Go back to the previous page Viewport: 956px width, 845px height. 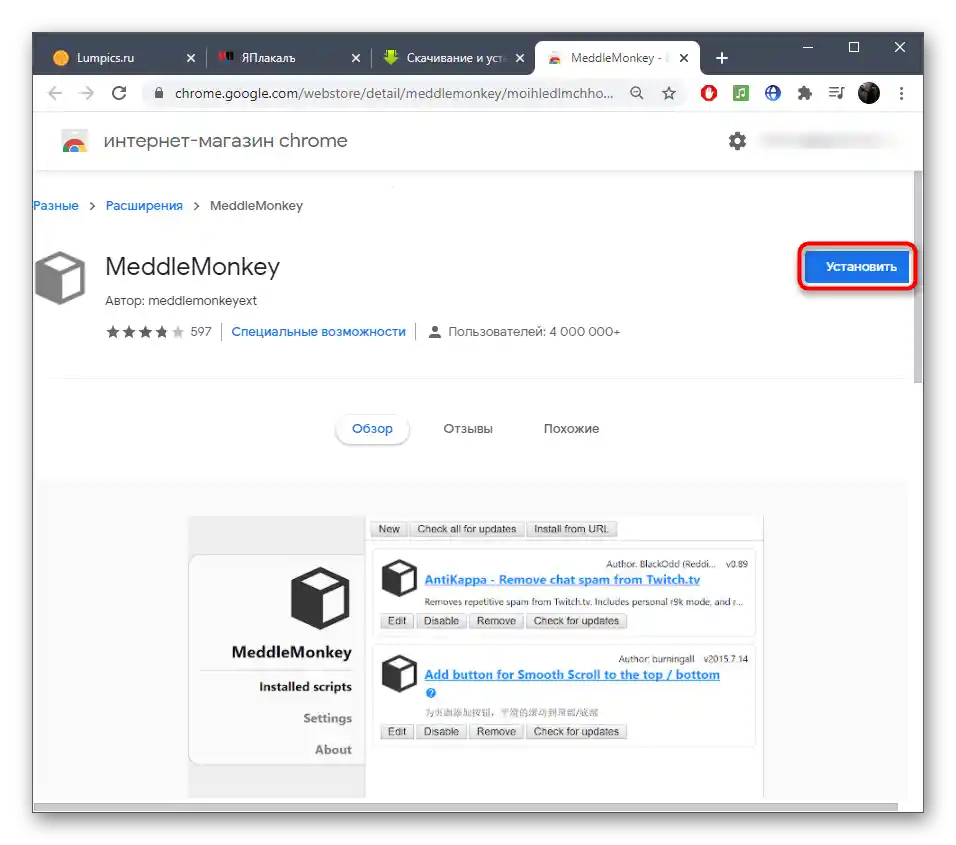(x=55, y=93)
